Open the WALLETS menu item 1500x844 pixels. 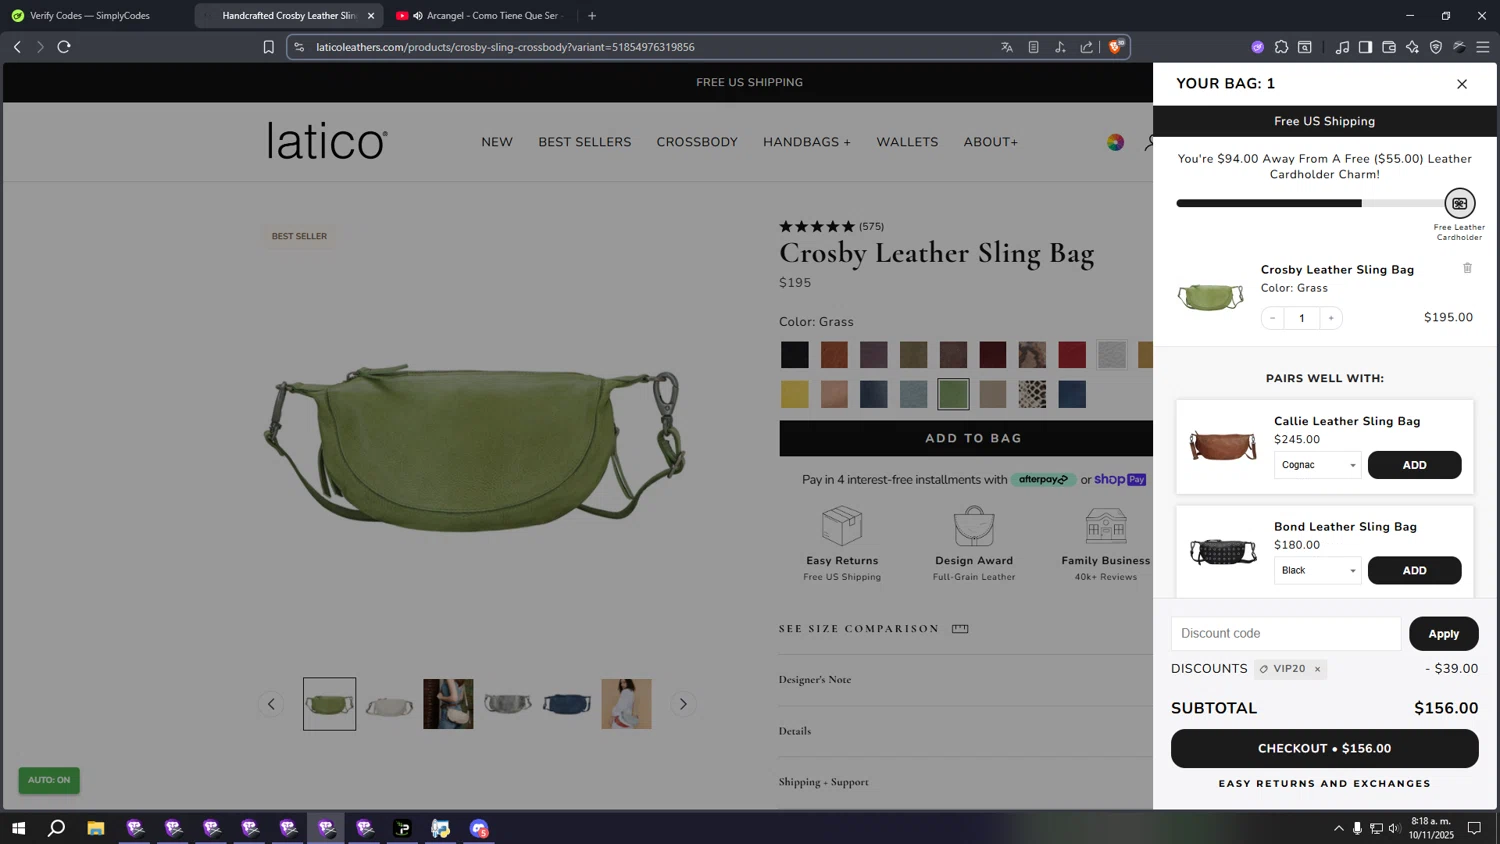click(907, 142)
